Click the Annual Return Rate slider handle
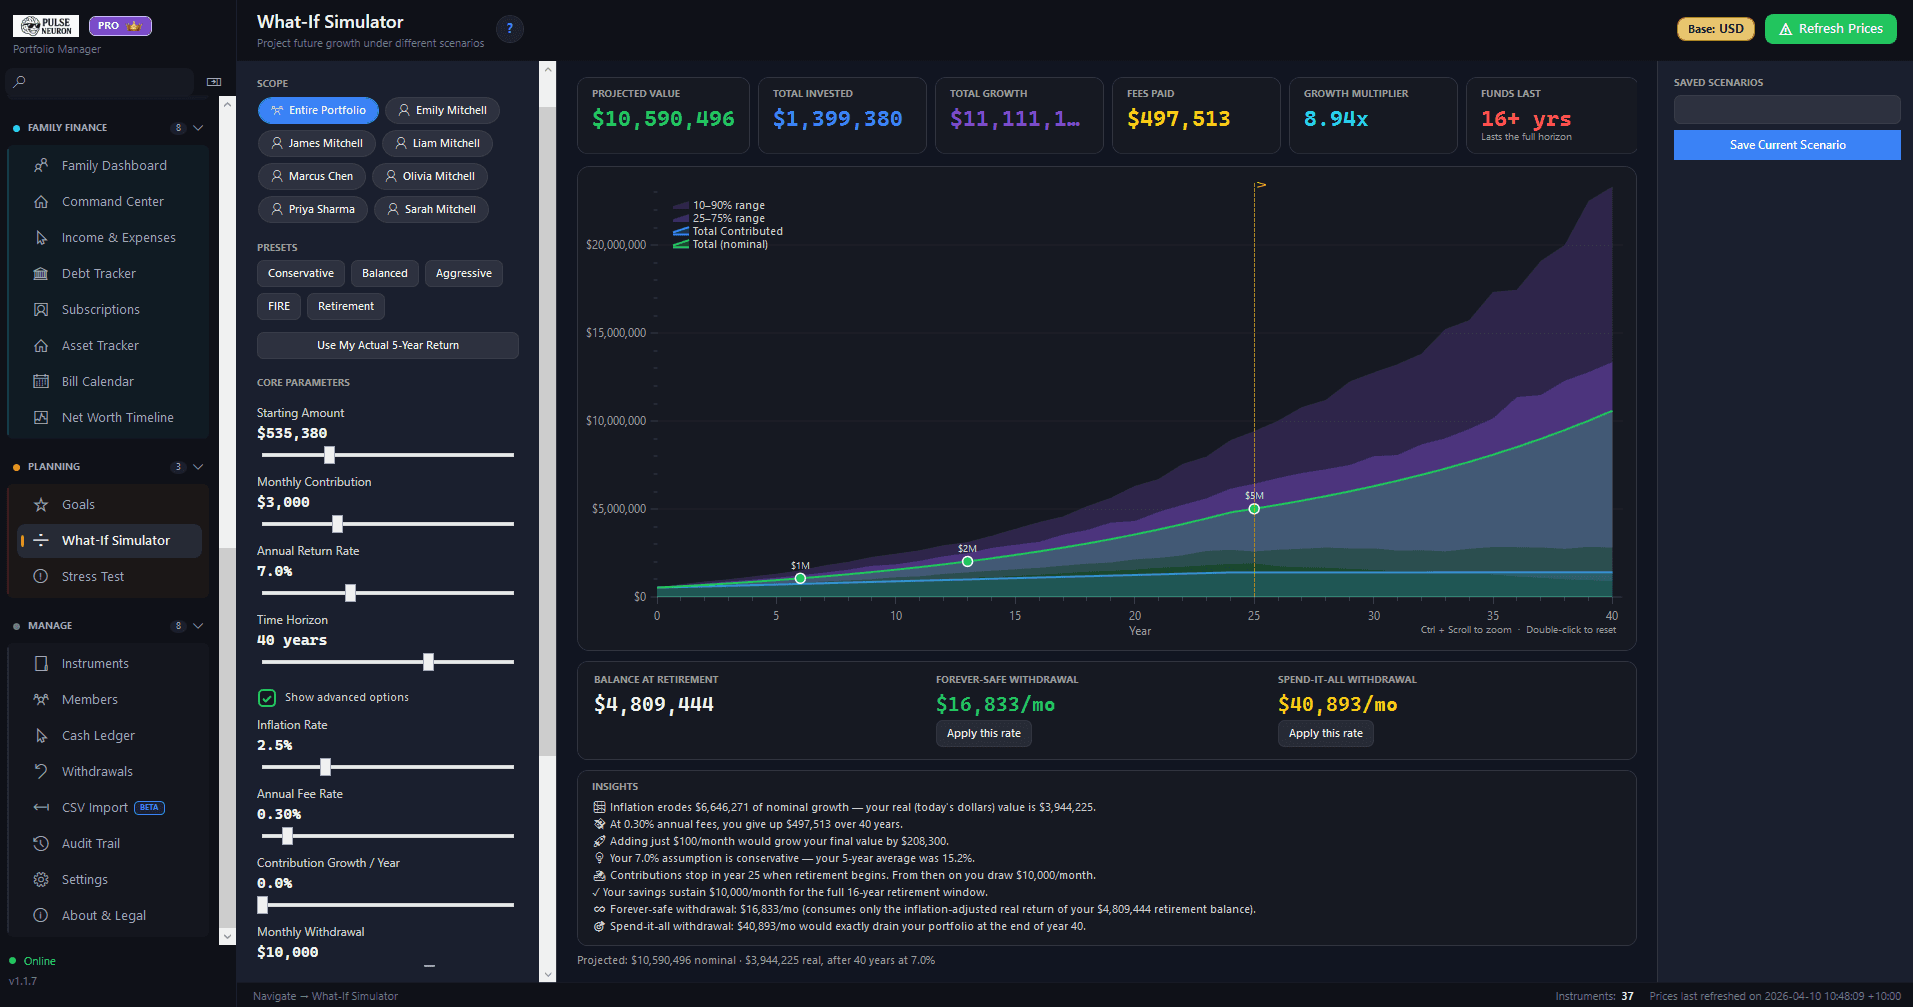 coord(350,593)
